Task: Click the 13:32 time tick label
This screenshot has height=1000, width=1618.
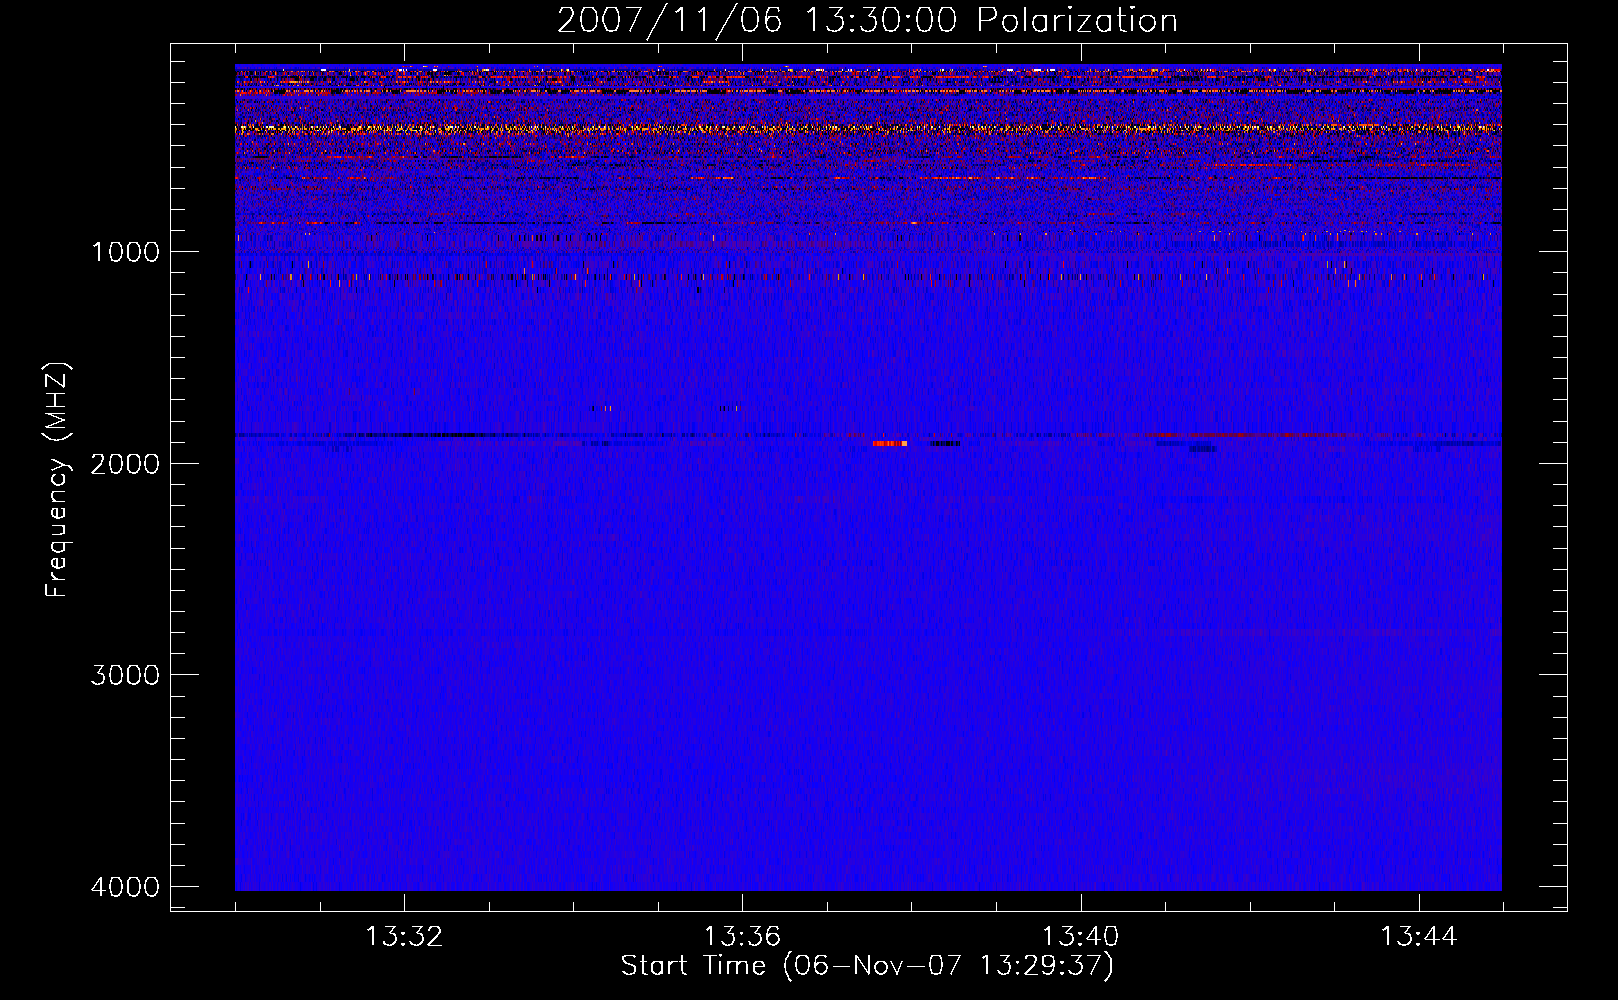Action: click(404, 937)
